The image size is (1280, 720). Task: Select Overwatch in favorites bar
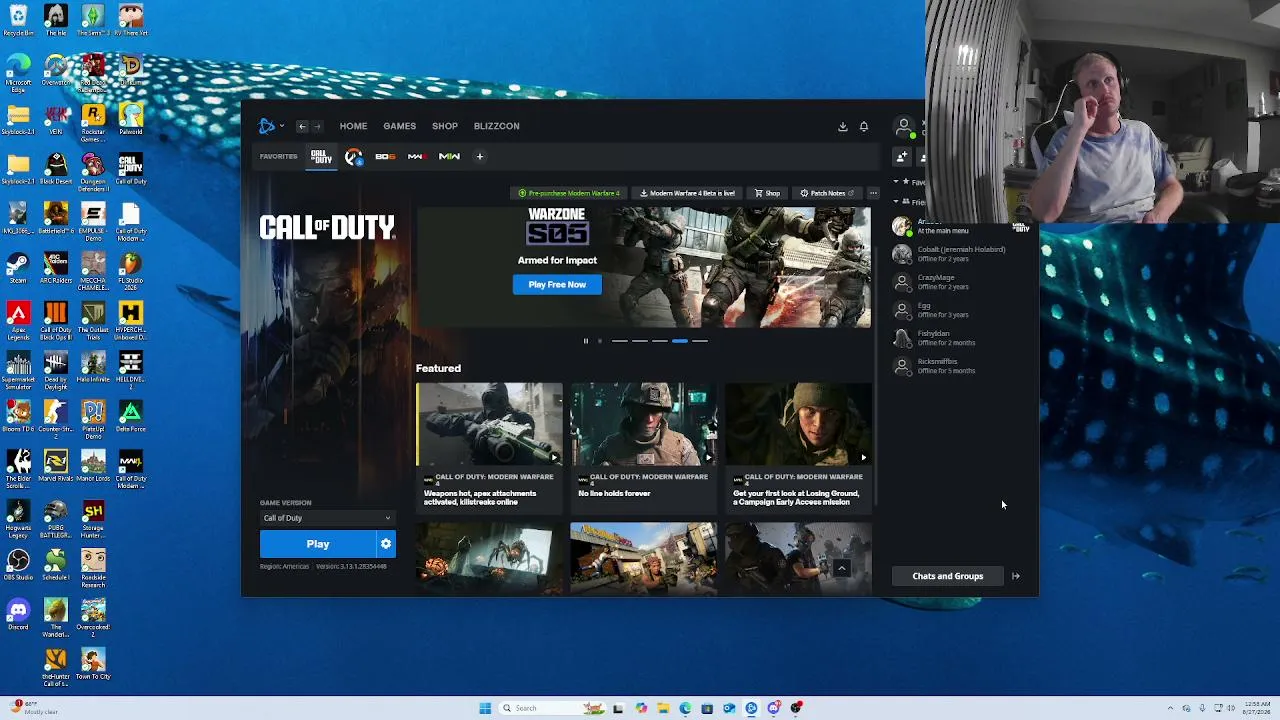(x=353, y=157)
